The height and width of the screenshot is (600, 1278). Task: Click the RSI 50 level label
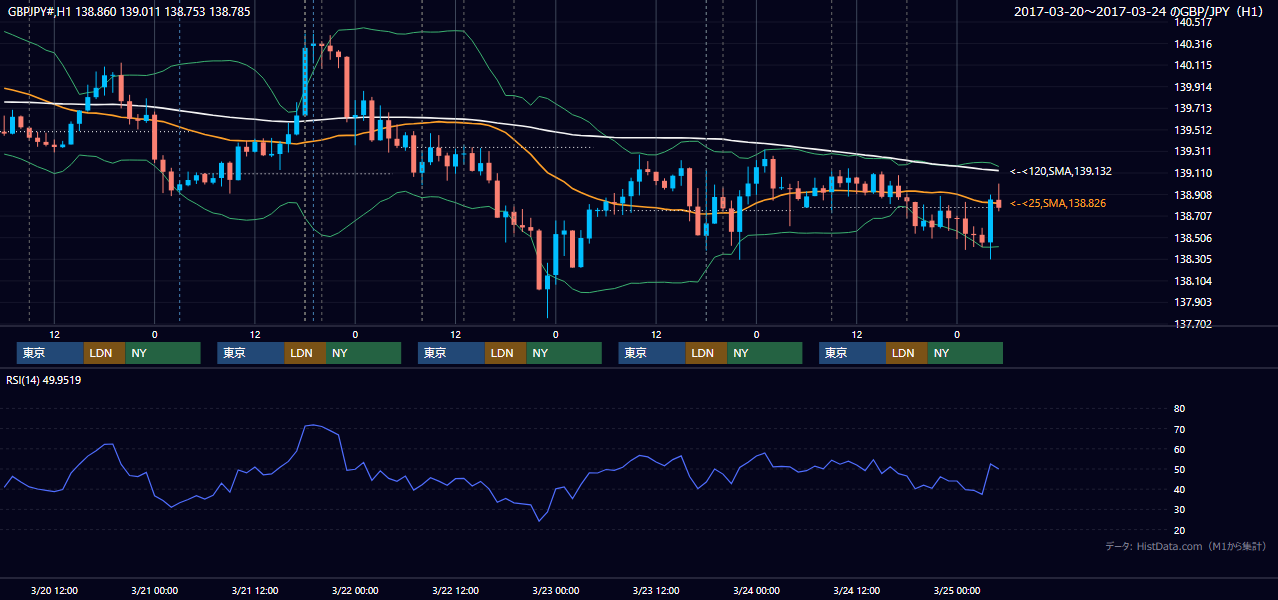[1179, 469]
